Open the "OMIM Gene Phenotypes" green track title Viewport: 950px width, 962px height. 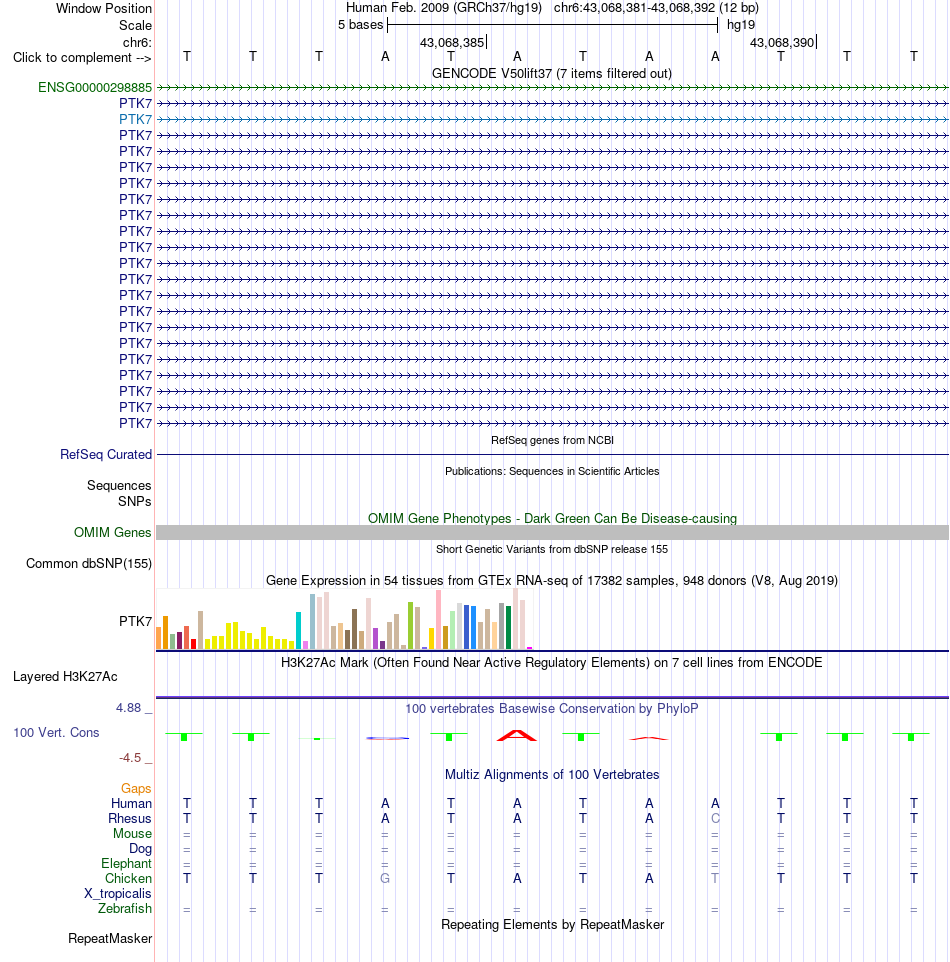tap(552, 518)
